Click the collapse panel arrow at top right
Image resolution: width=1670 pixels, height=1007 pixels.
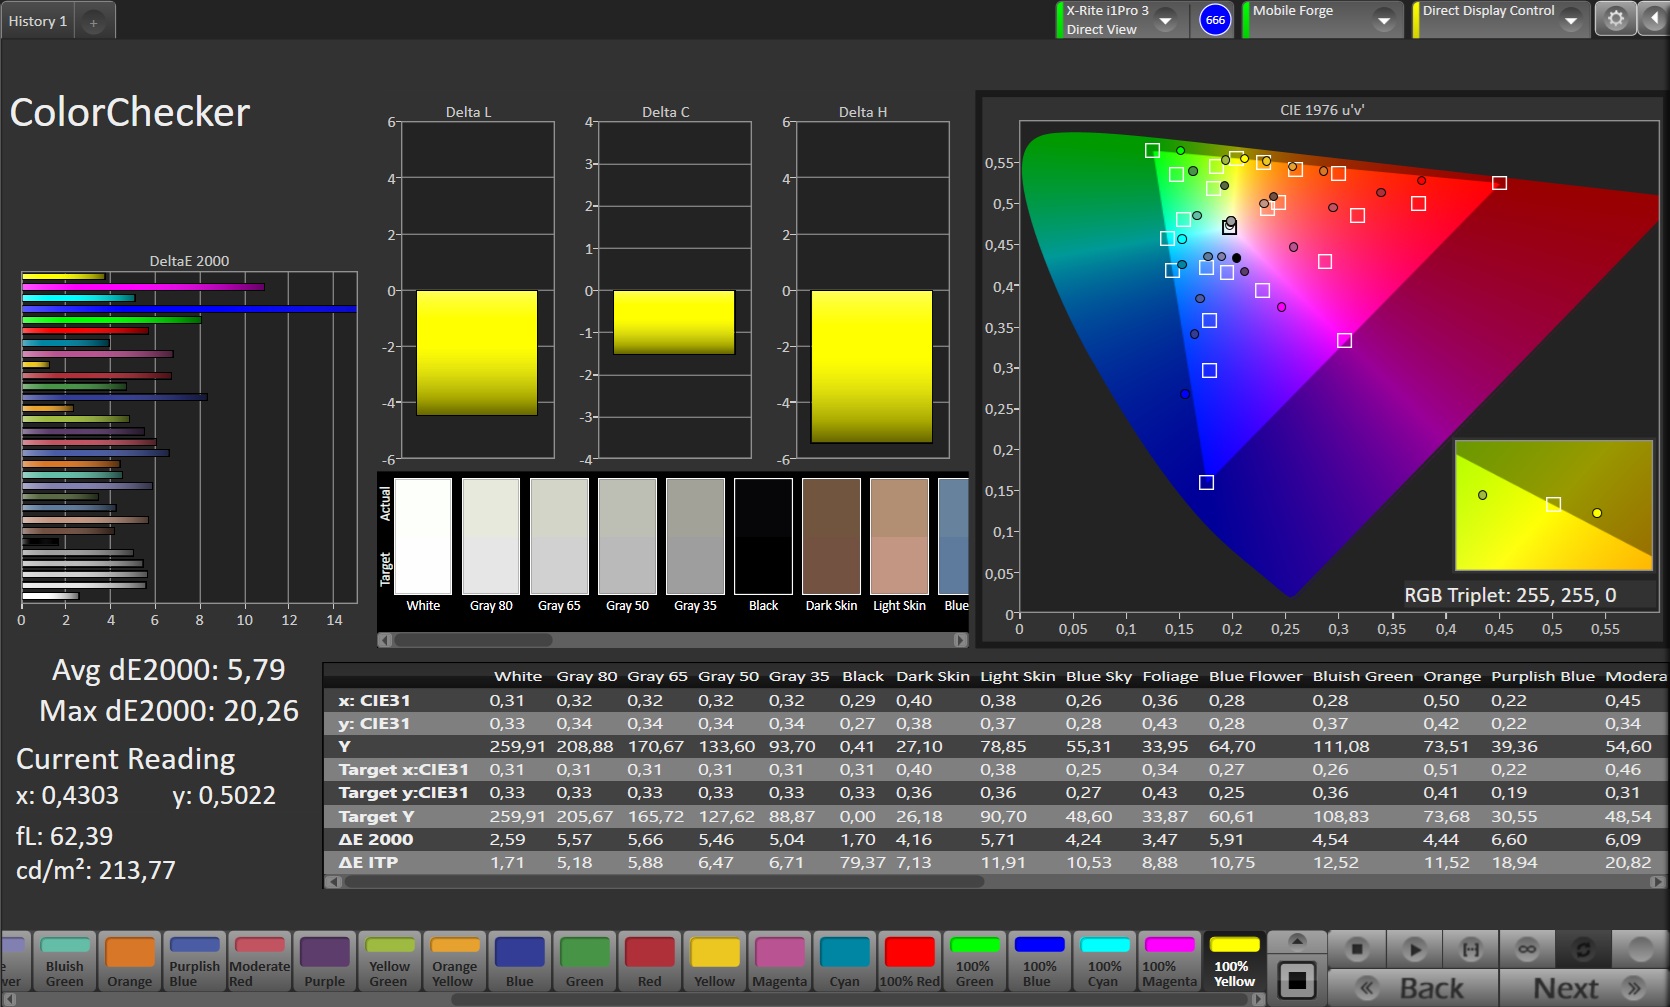point(1654,19)
